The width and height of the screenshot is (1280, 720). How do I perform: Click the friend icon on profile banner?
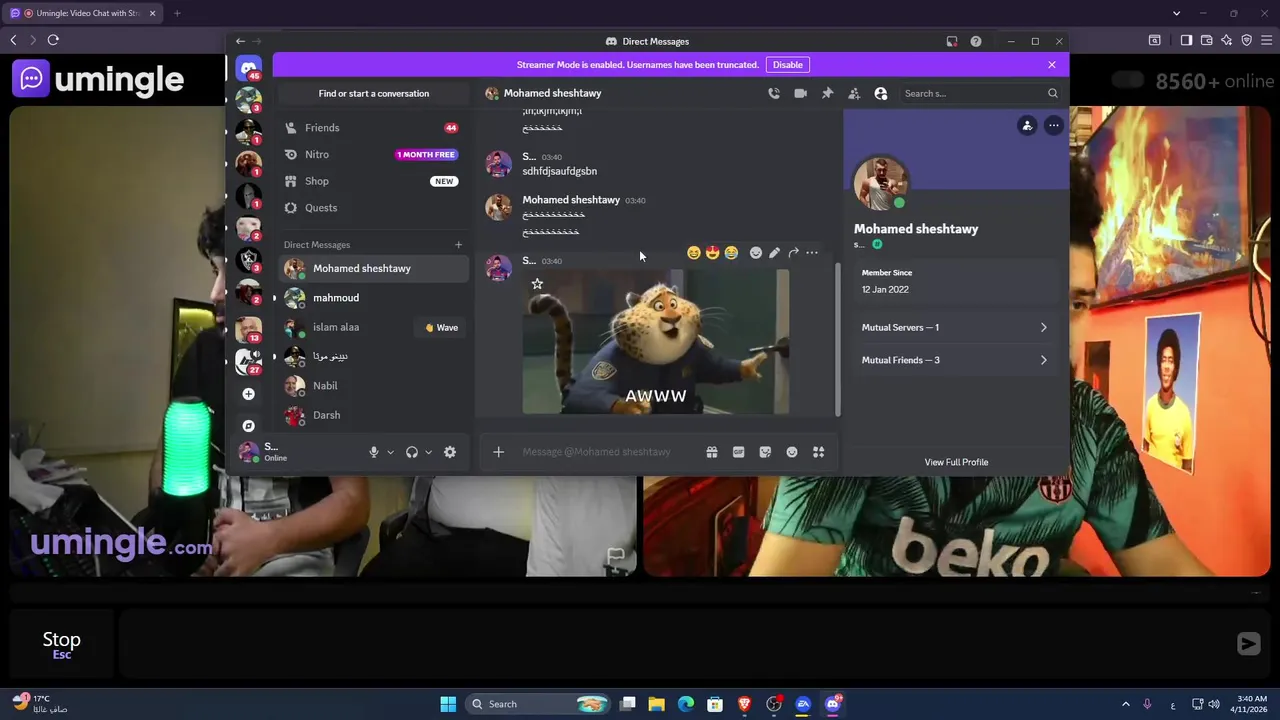[x=1027, y=125]
